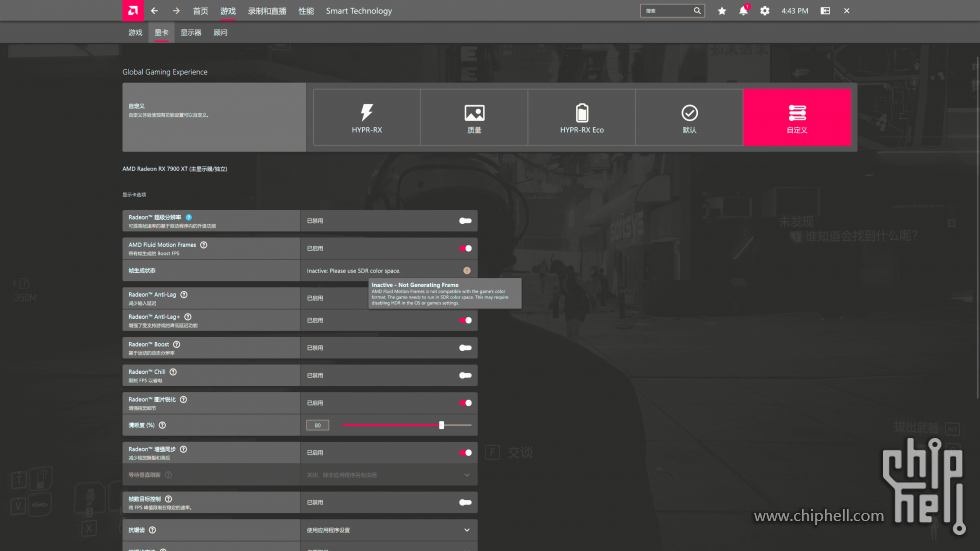Open help icon for Radeon 图片锐化
The width and height of the screenshot is (980, 551).
[184, 399]
